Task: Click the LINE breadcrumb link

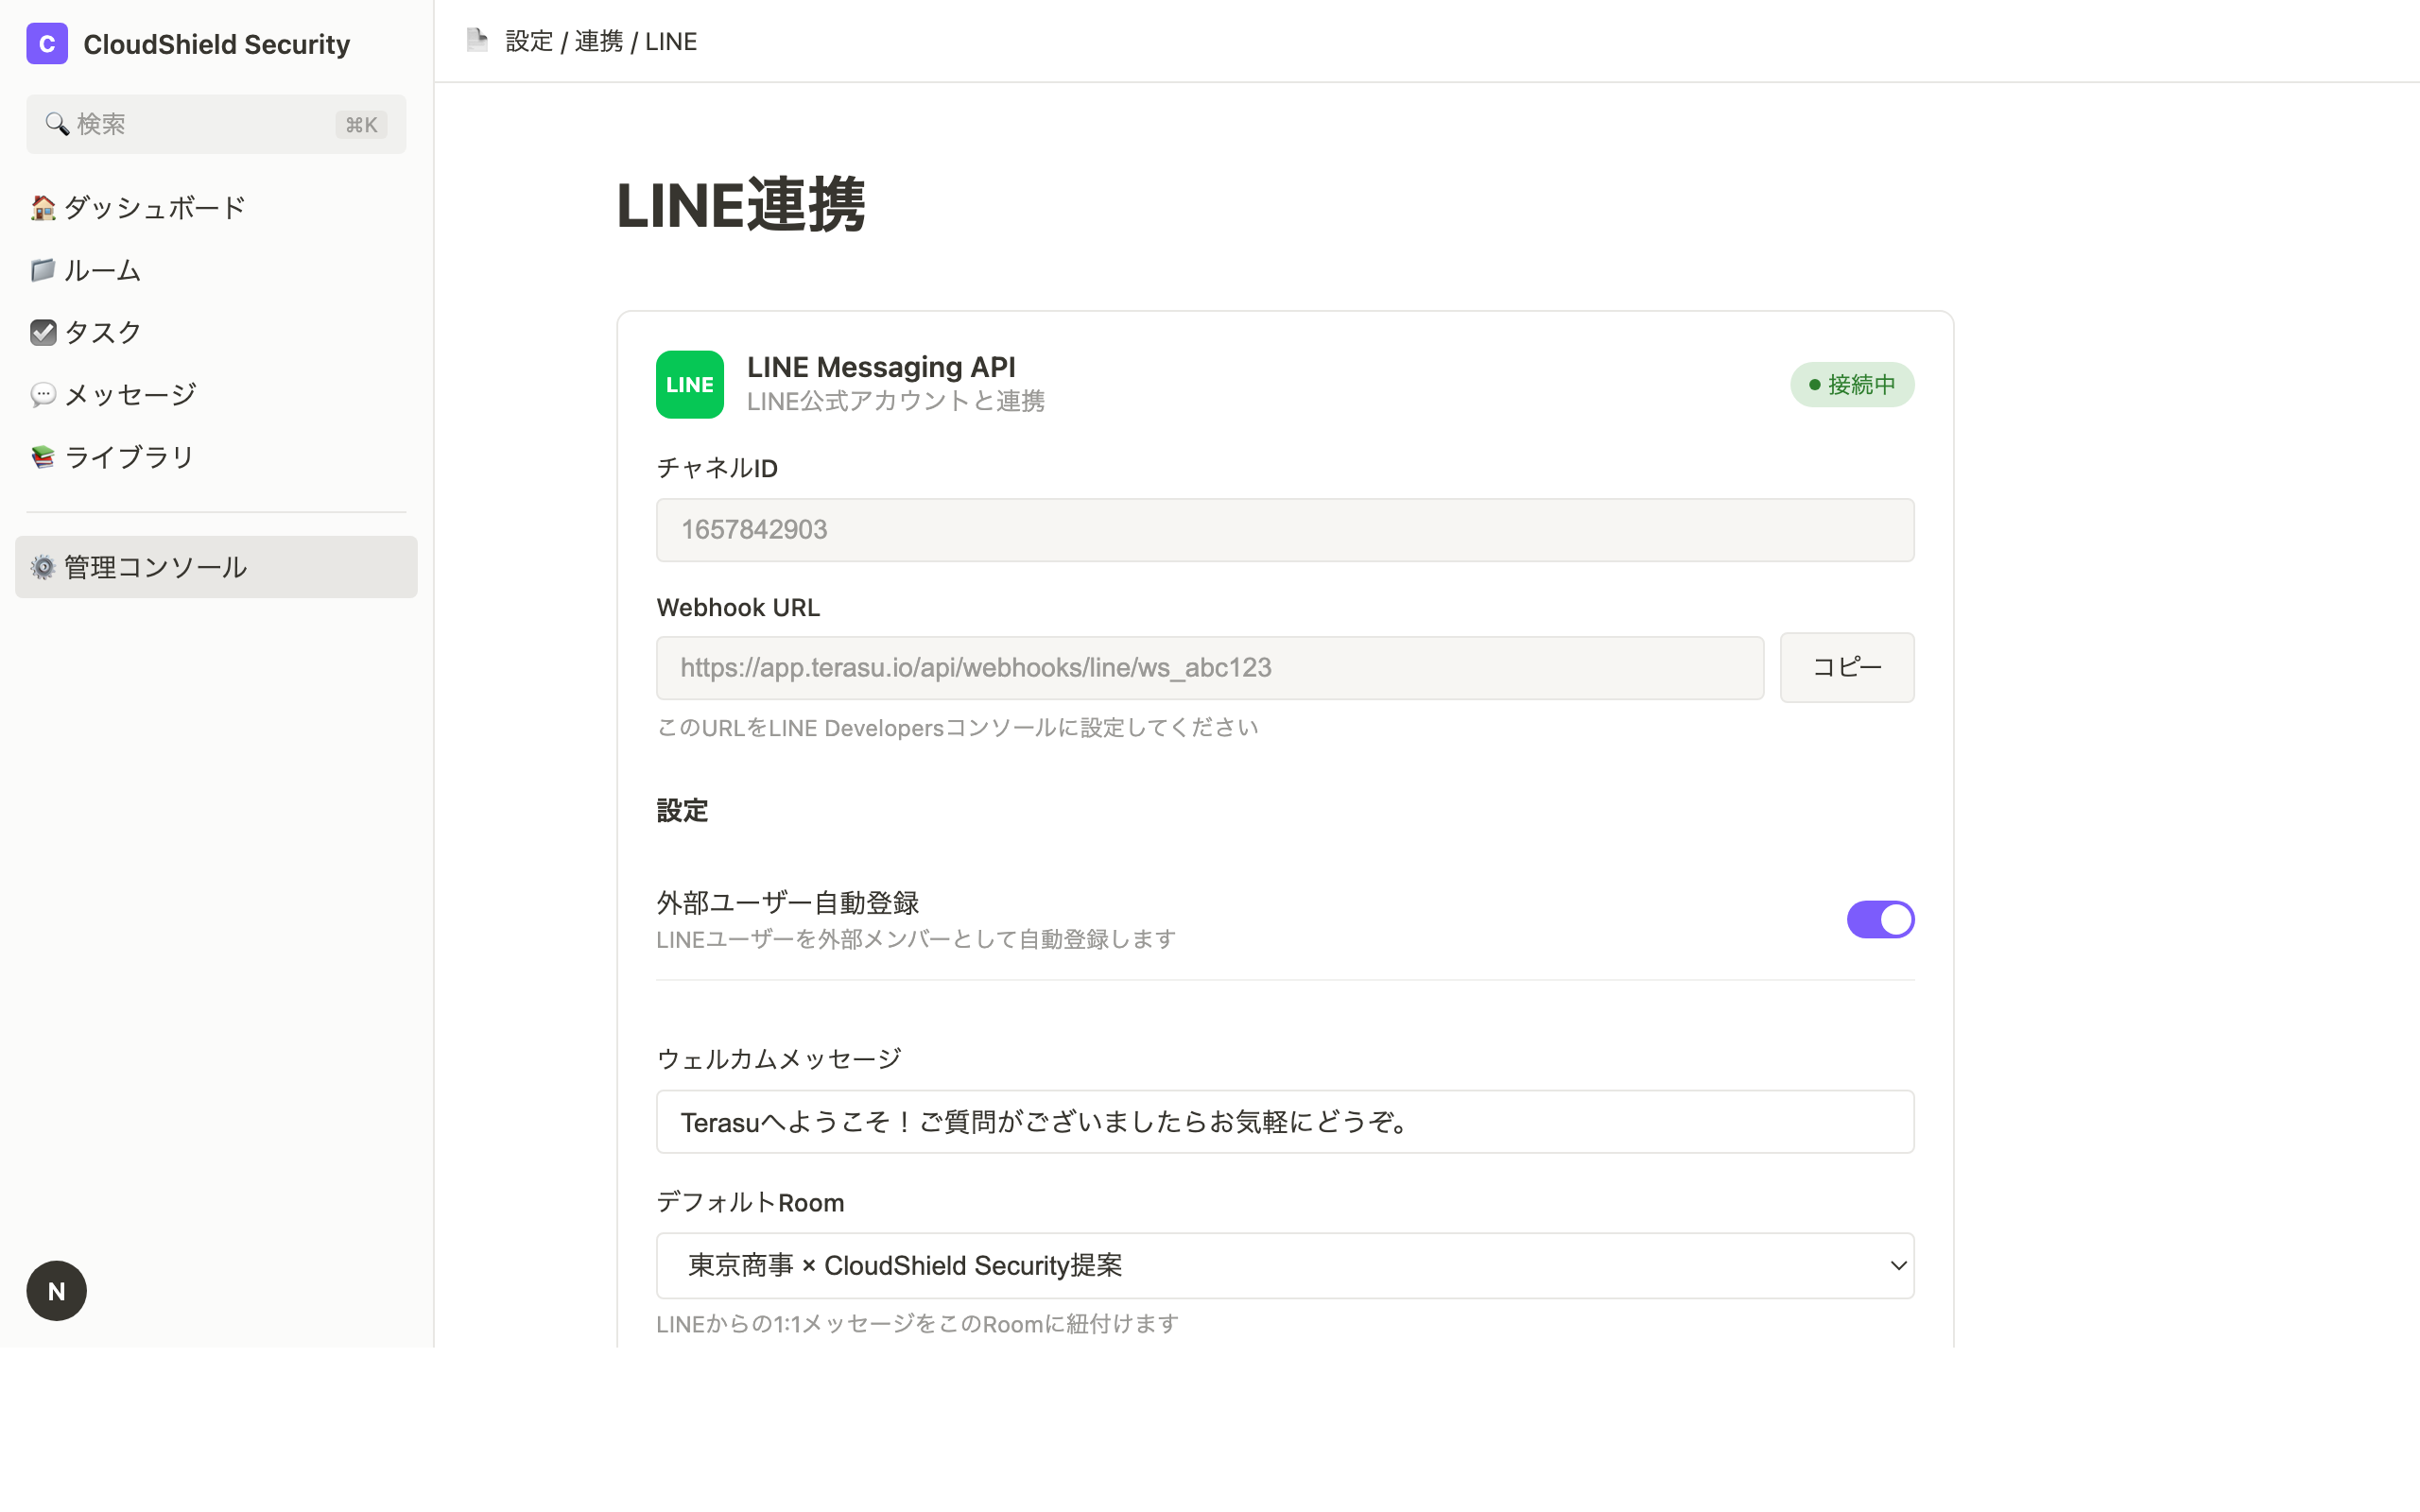Action: tap(671, 41)
